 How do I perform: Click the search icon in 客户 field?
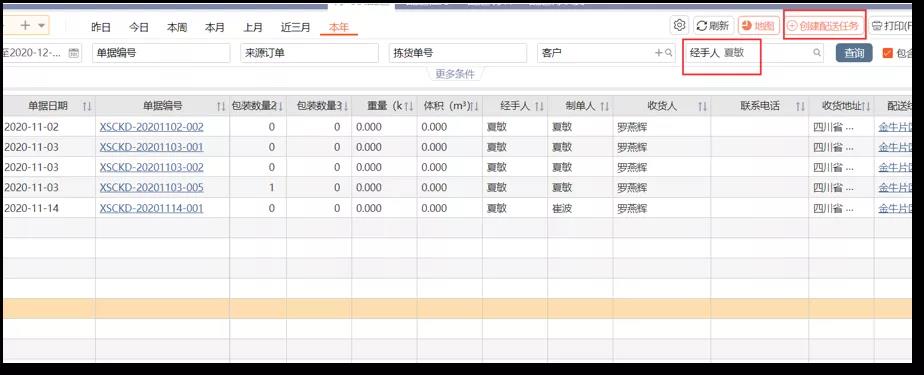[x=668, y=52]
